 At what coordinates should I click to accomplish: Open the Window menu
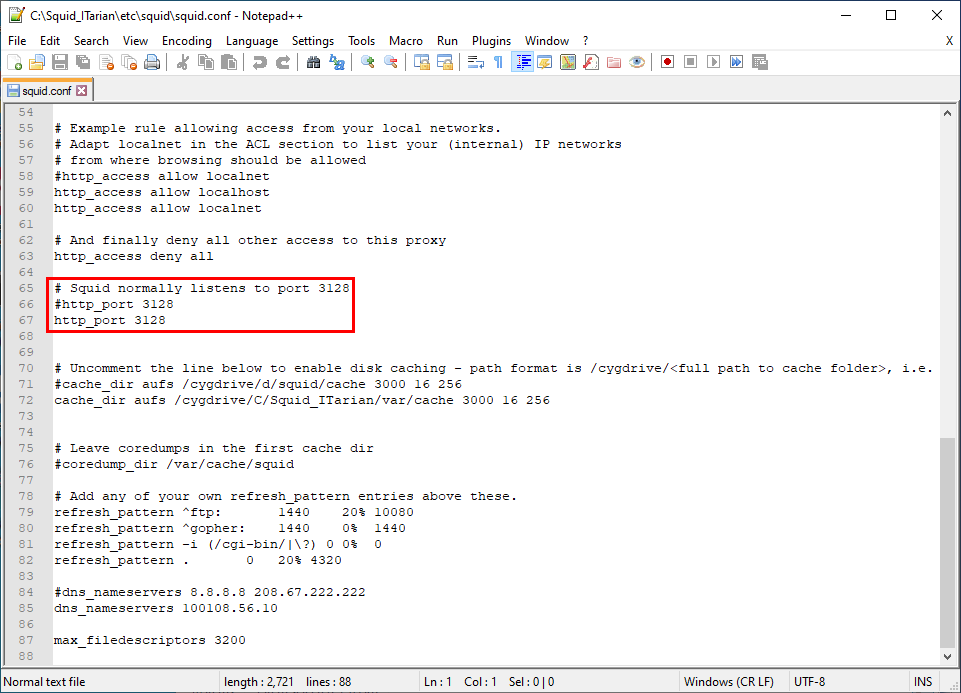547,40
